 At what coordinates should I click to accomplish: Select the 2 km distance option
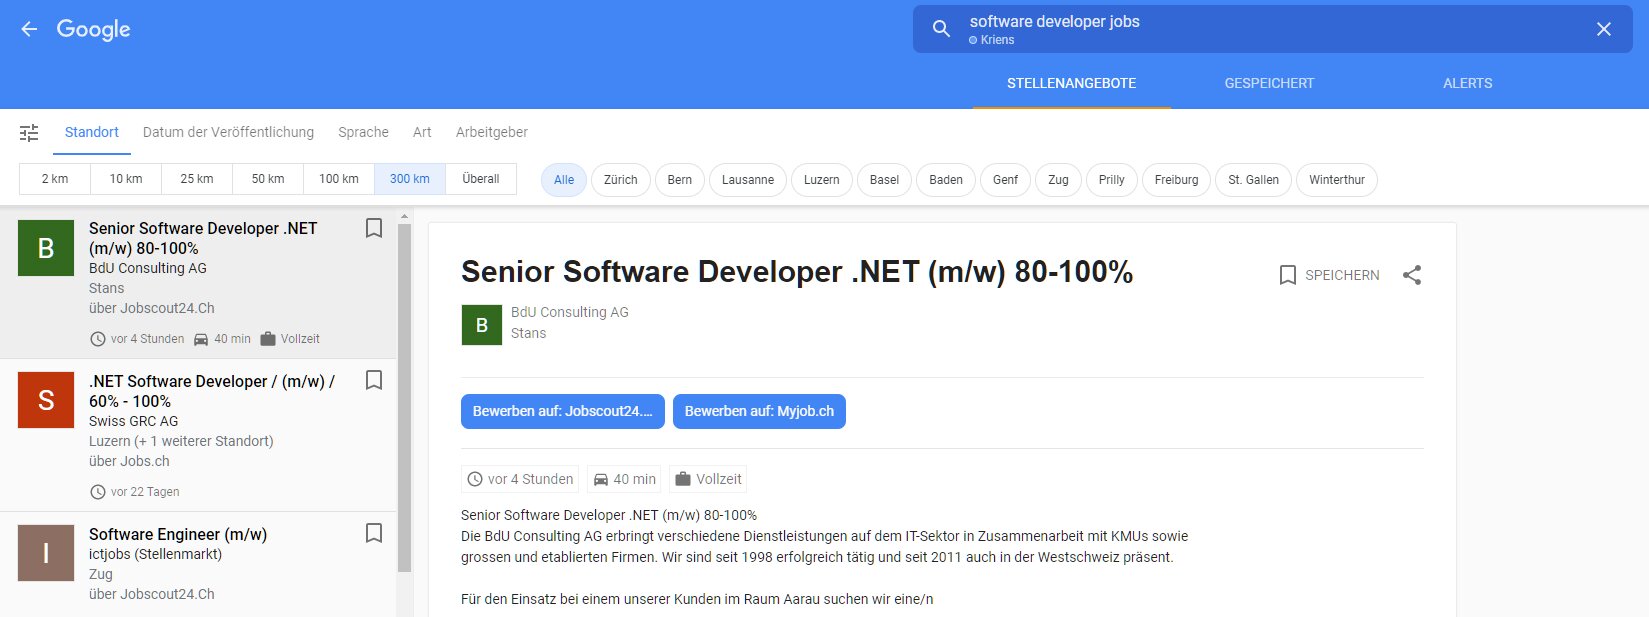point(55,179)
